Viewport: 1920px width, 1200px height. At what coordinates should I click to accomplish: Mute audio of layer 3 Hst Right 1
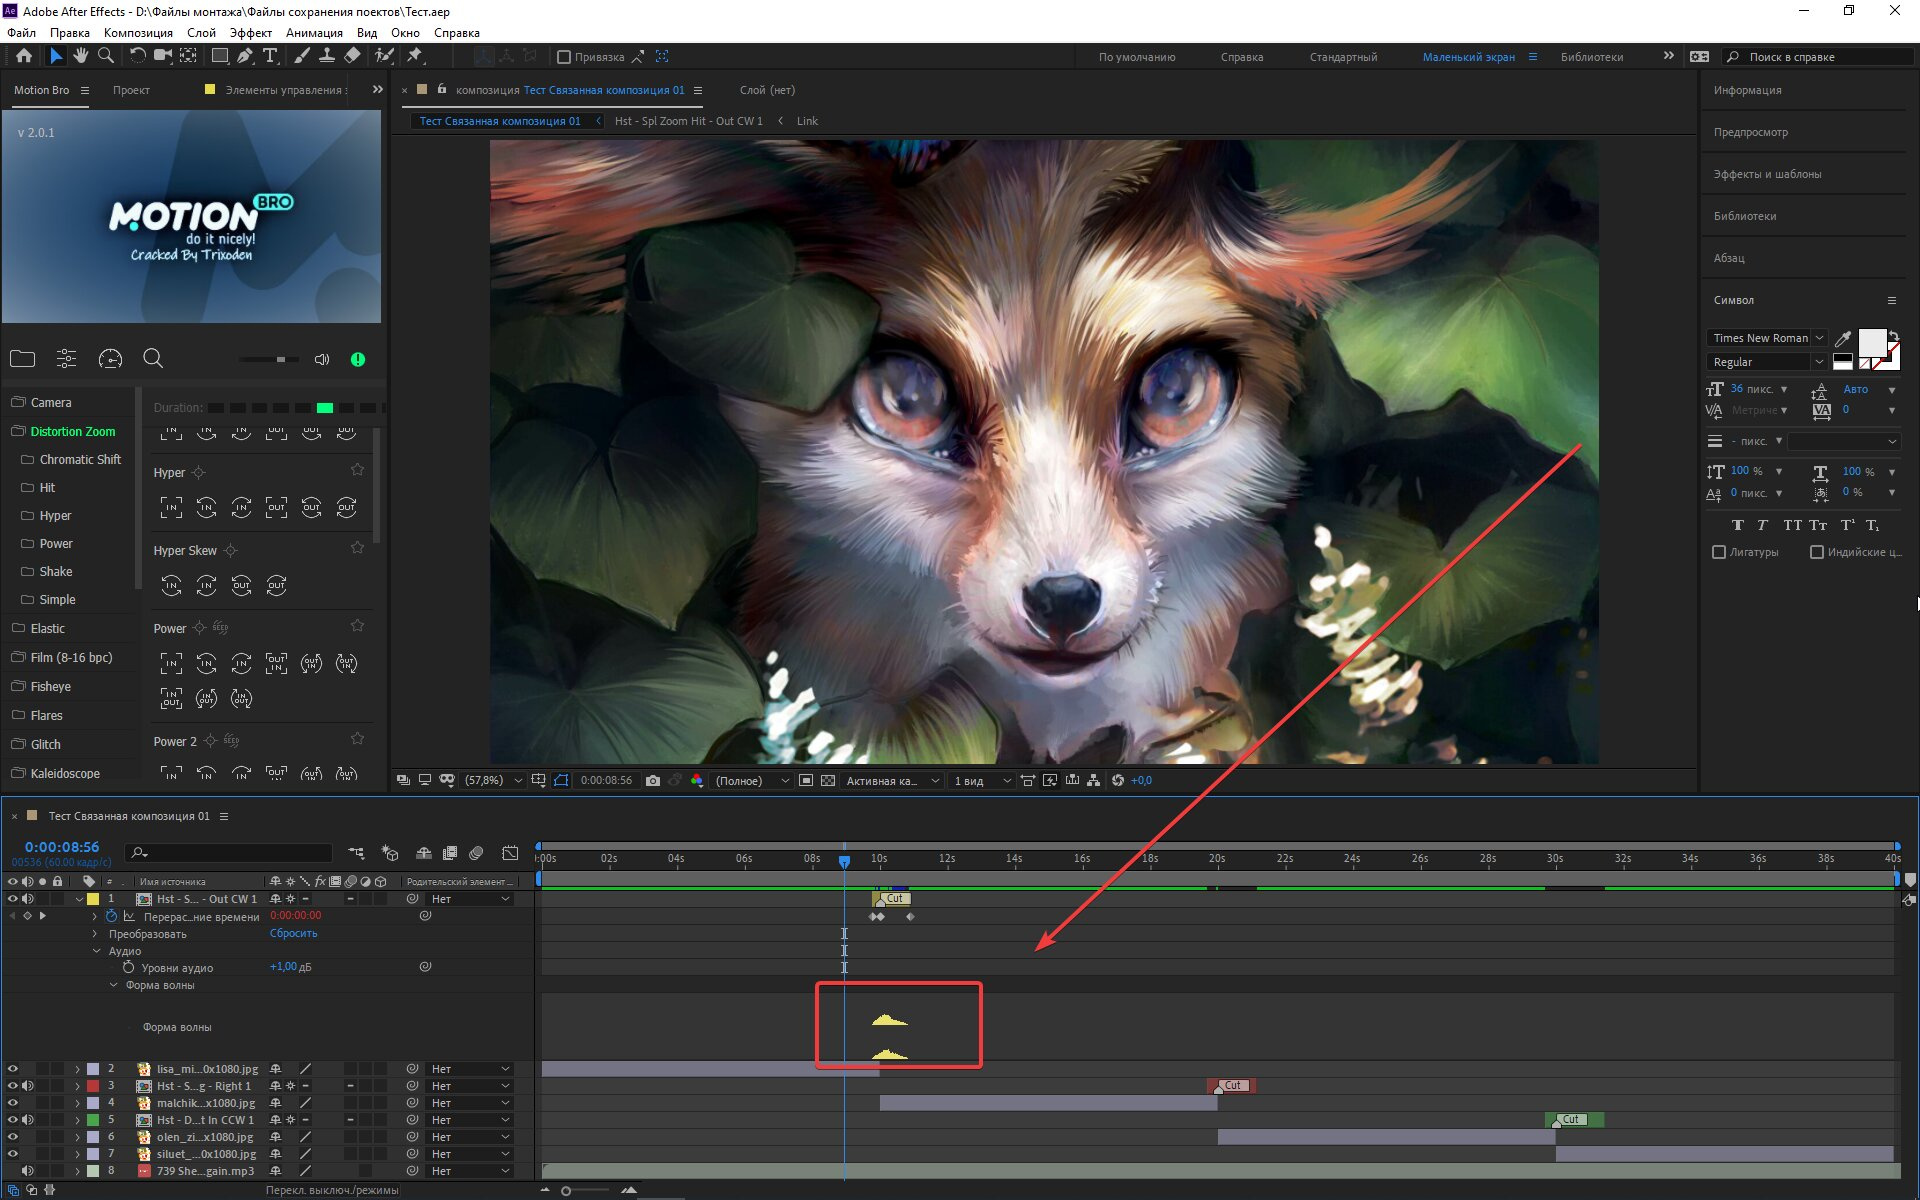click(x=28, y=1086)
